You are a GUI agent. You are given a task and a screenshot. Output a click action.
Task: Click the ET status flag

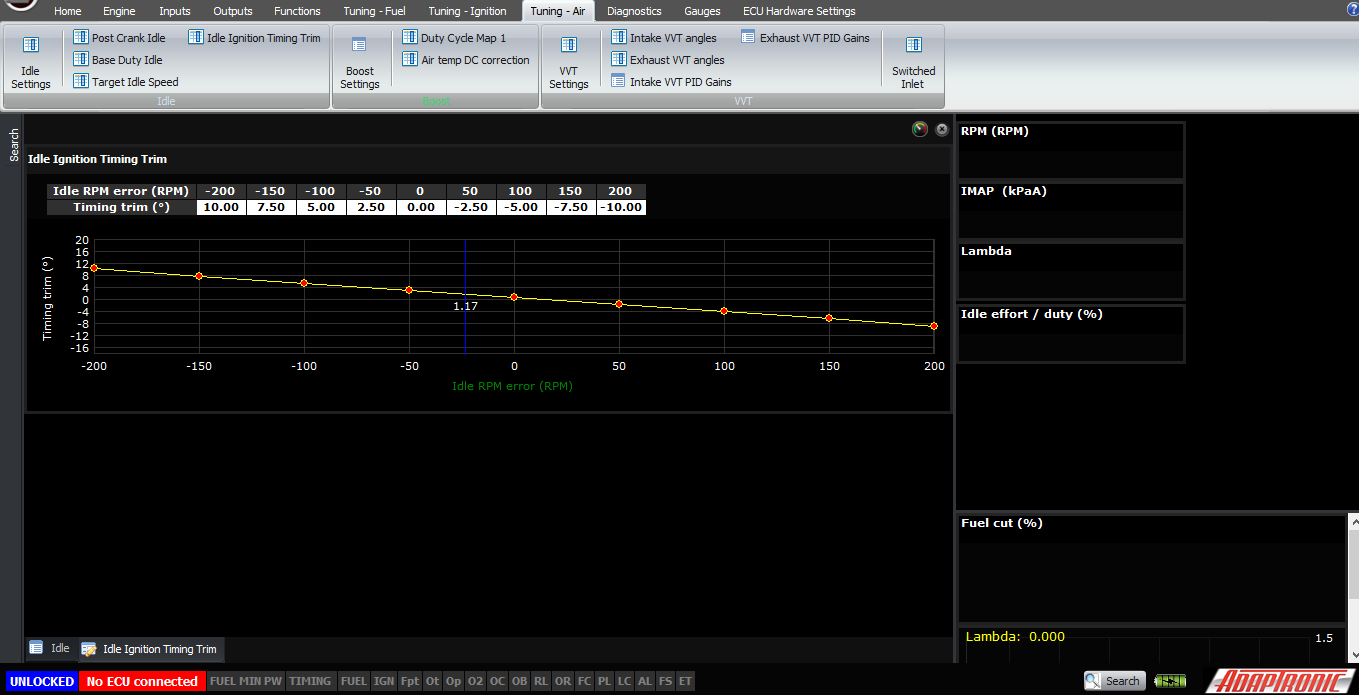click(x=685, y=681)
